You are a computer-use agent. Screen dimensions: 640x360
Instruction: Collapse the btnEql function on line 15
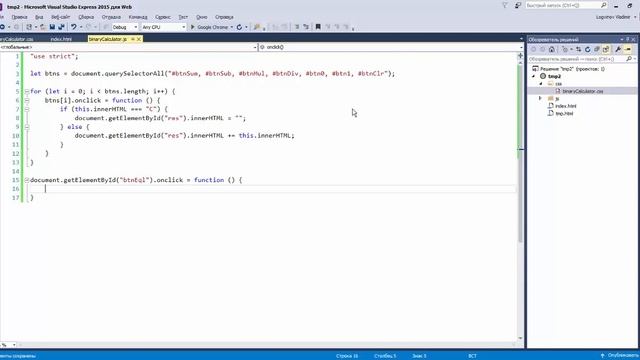(27, 180)
